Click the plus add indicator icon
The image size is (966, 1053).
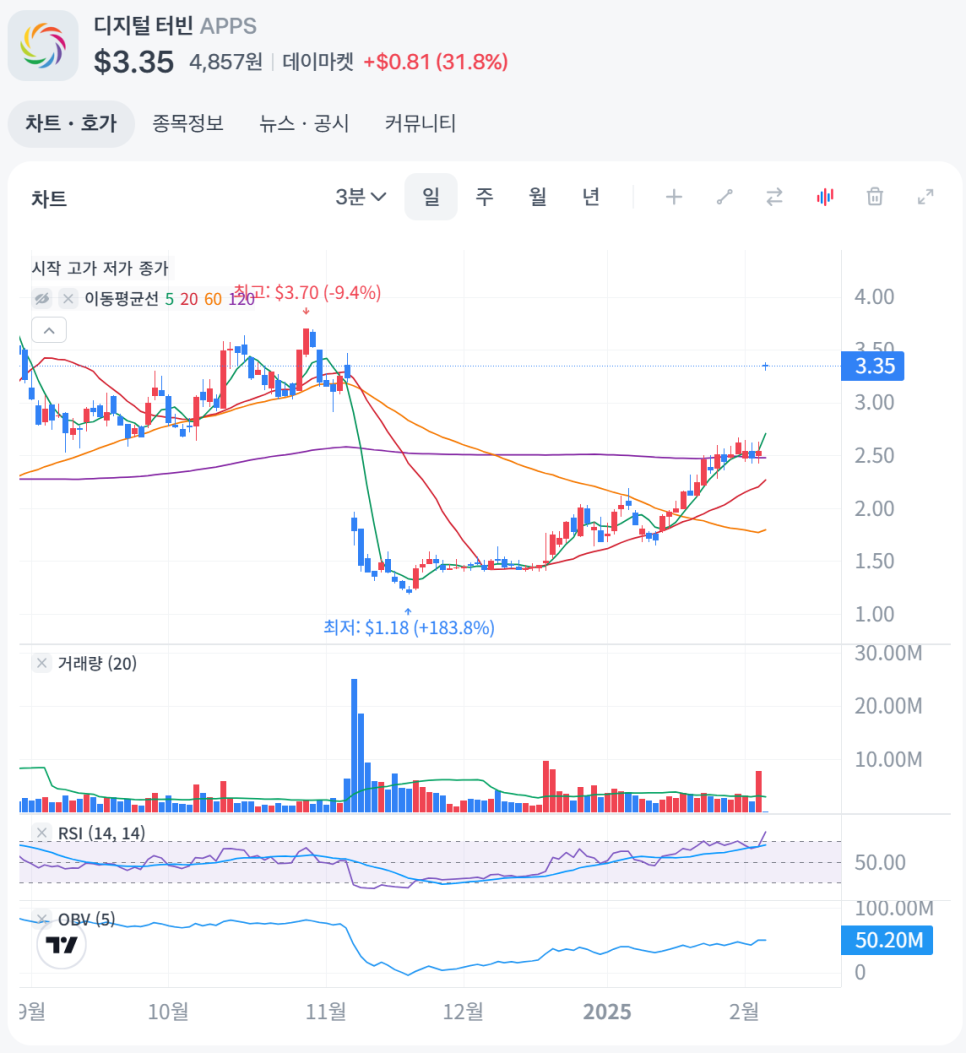pos(674,197)
